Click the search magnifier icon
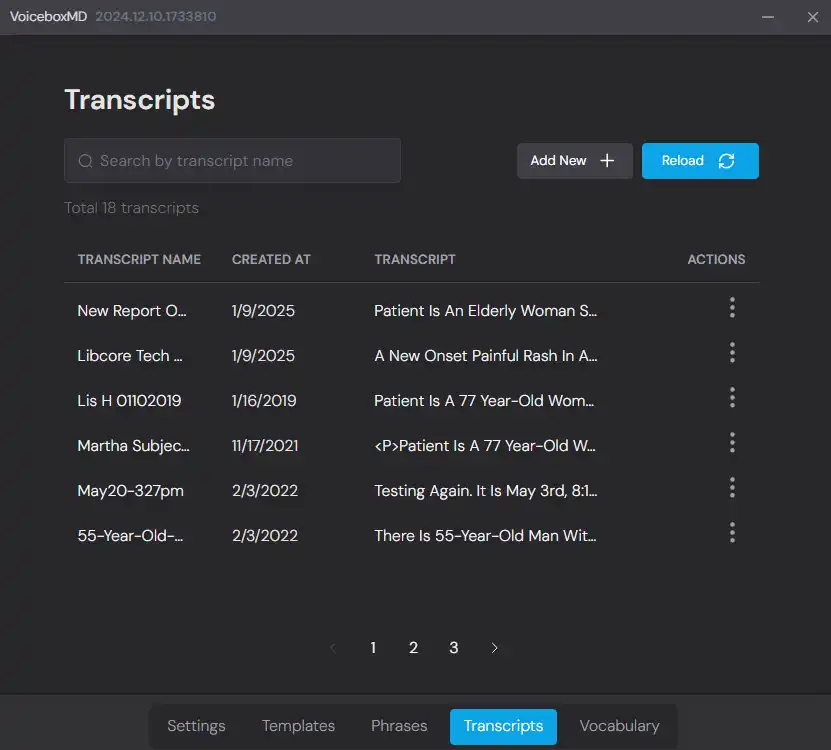Viewport: 831px width, 750px height. point(86,161)
